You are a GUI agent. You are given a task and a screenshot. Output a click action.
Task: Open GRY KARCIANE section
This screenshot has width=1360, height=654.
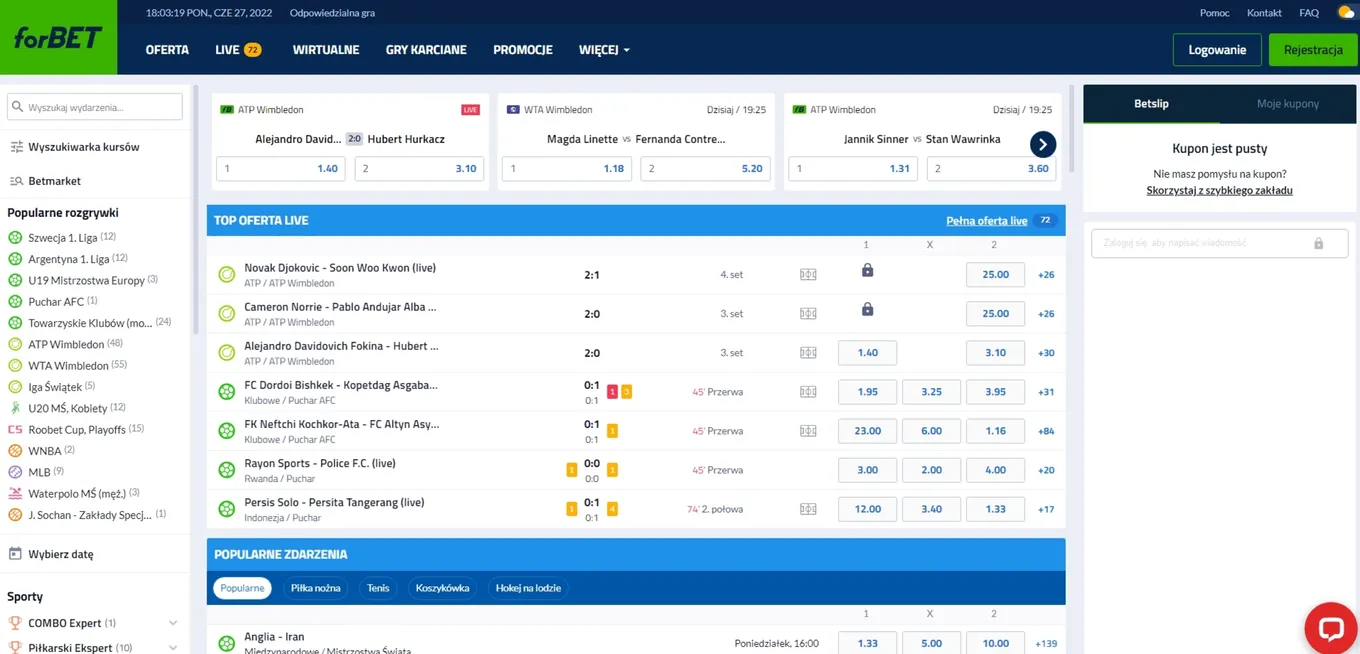pyautogui.click(x=426, y=50)
